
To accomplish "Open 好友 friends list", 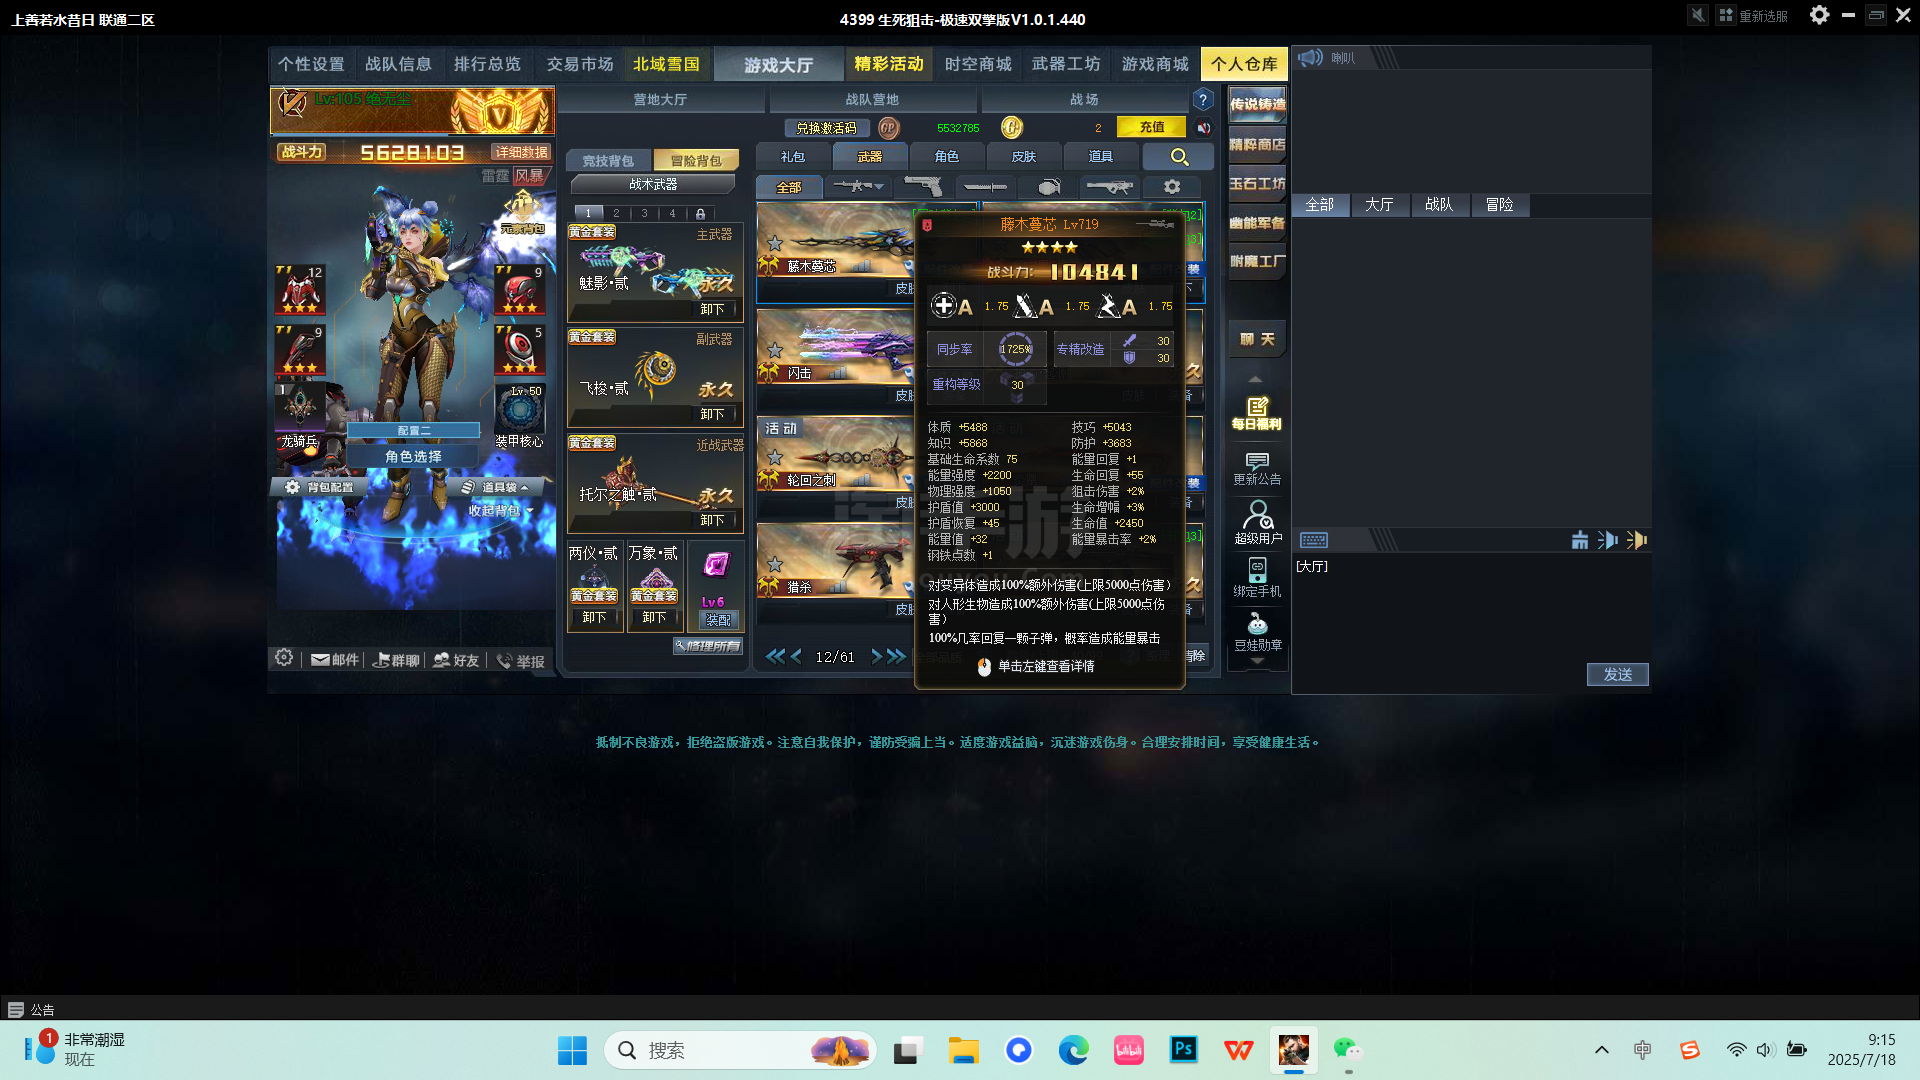I will [x=456, y=660].
